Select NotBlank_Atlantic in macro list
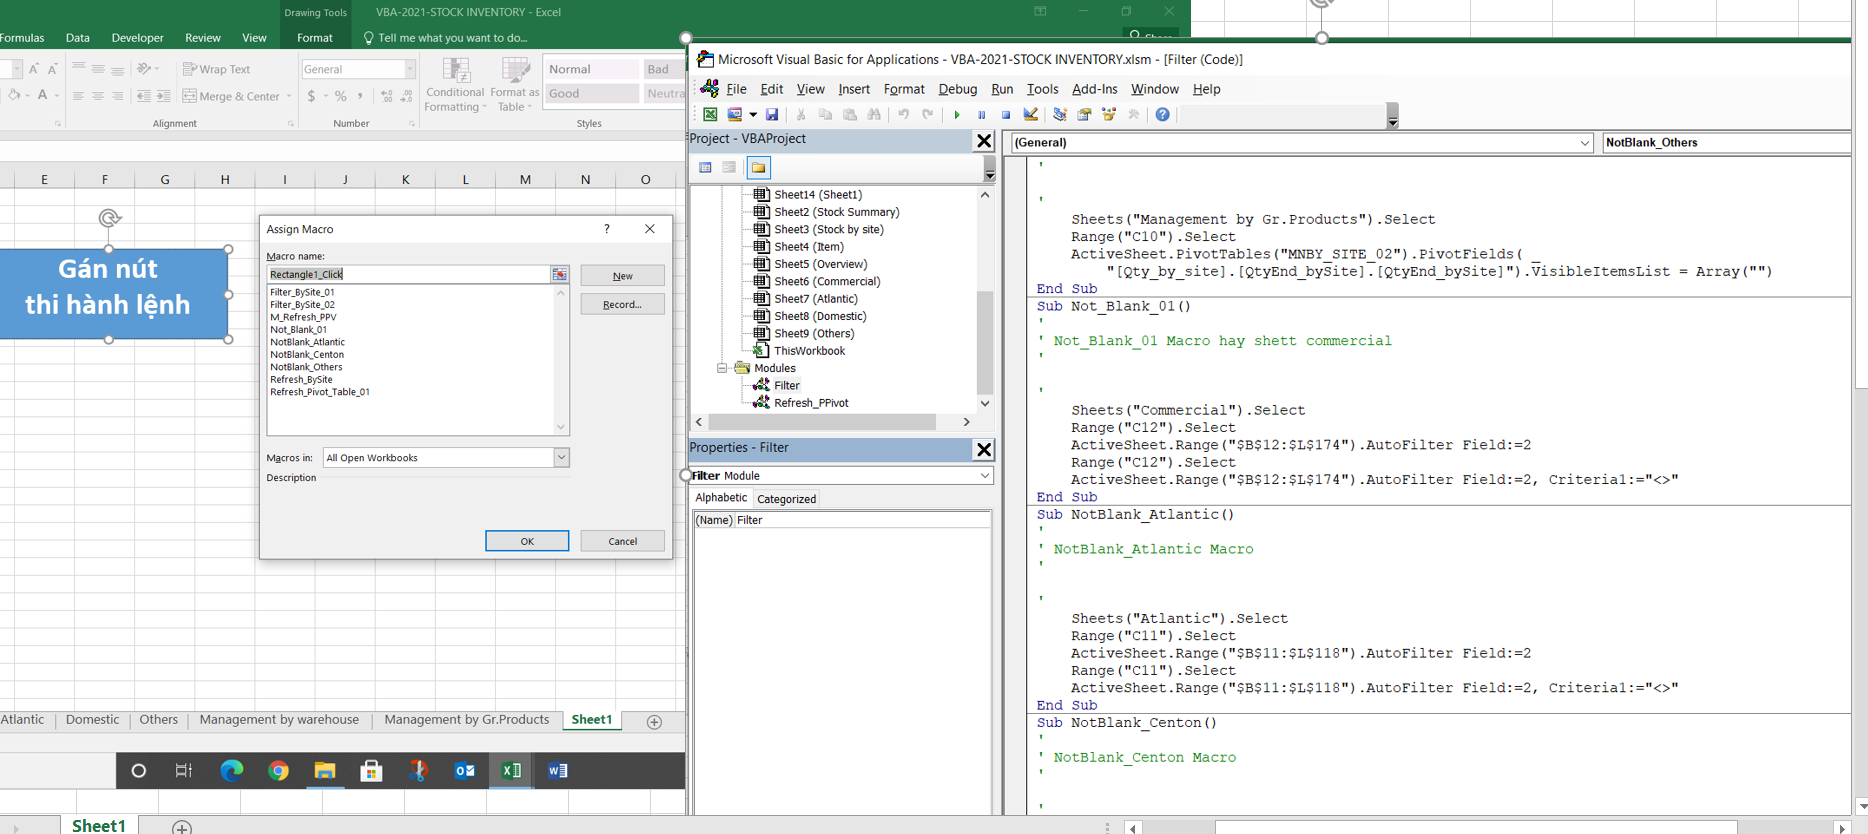 point(307,342)
